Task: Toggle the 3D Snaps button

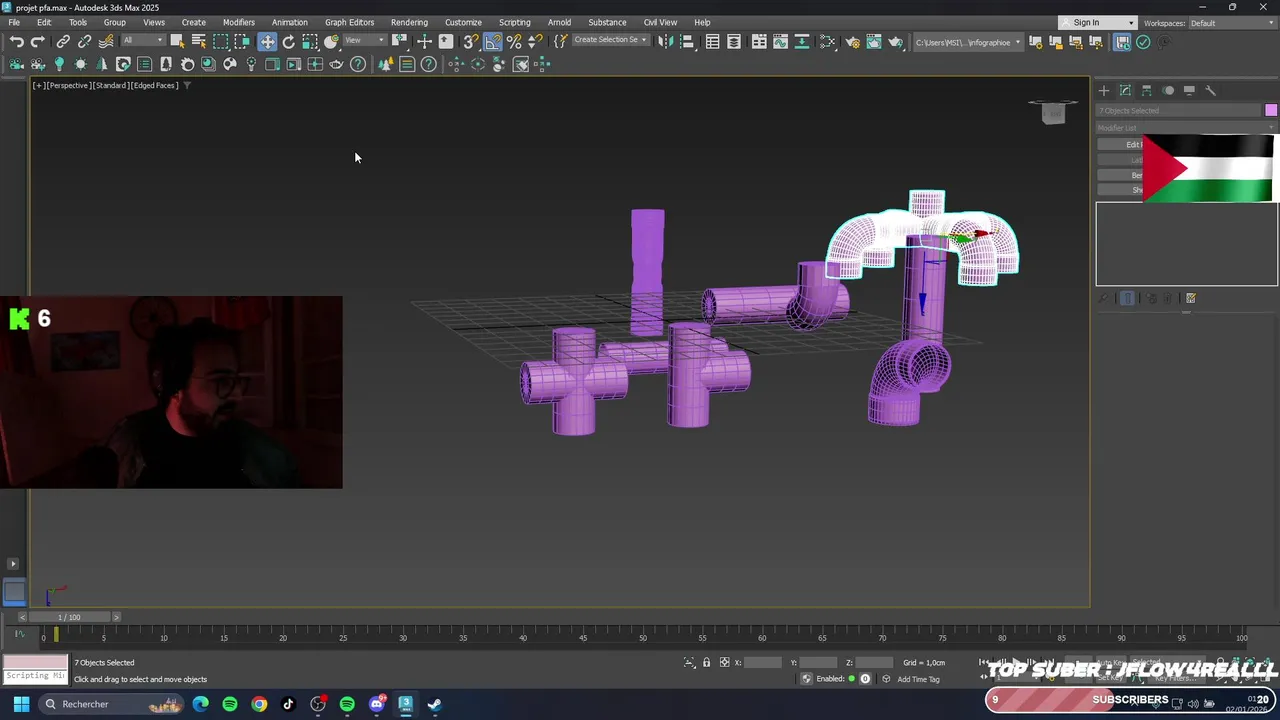Action: pos(470,42)
